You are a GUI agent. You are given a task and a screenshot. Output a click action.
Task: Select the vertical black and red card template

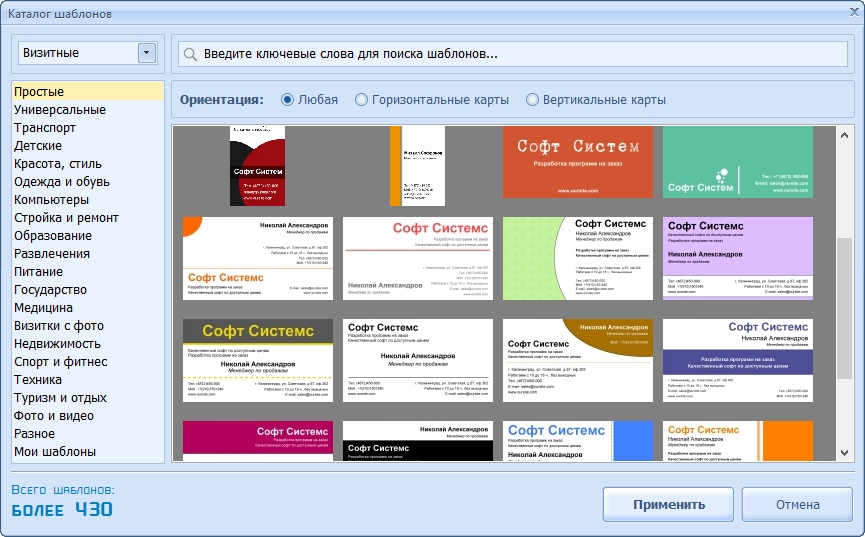point(257,164)
